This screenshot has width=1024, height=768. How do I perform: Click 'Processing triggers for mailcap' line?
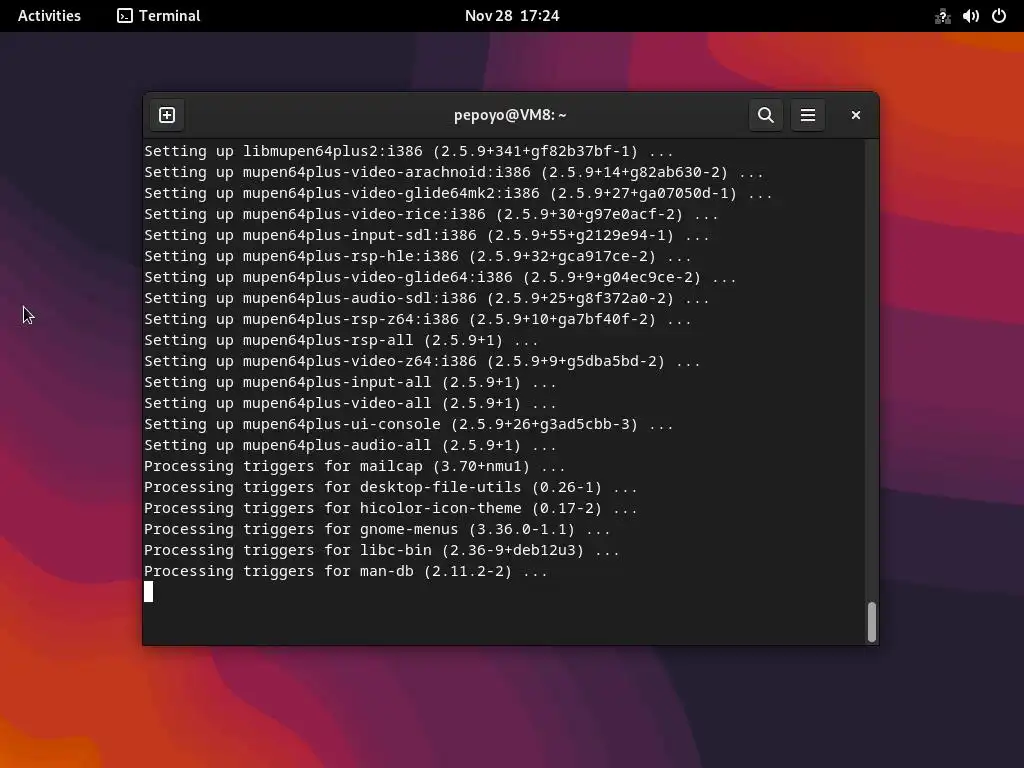point(355,466)
